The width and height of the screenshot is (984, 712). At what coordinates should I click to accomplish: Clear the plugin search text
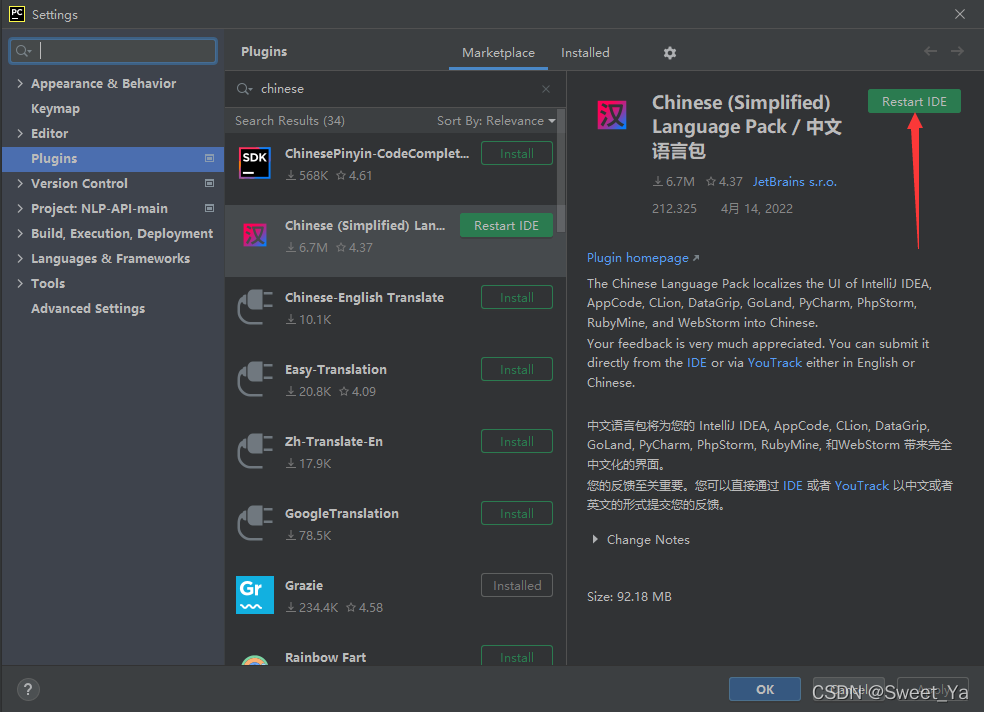tap(546, 89)
